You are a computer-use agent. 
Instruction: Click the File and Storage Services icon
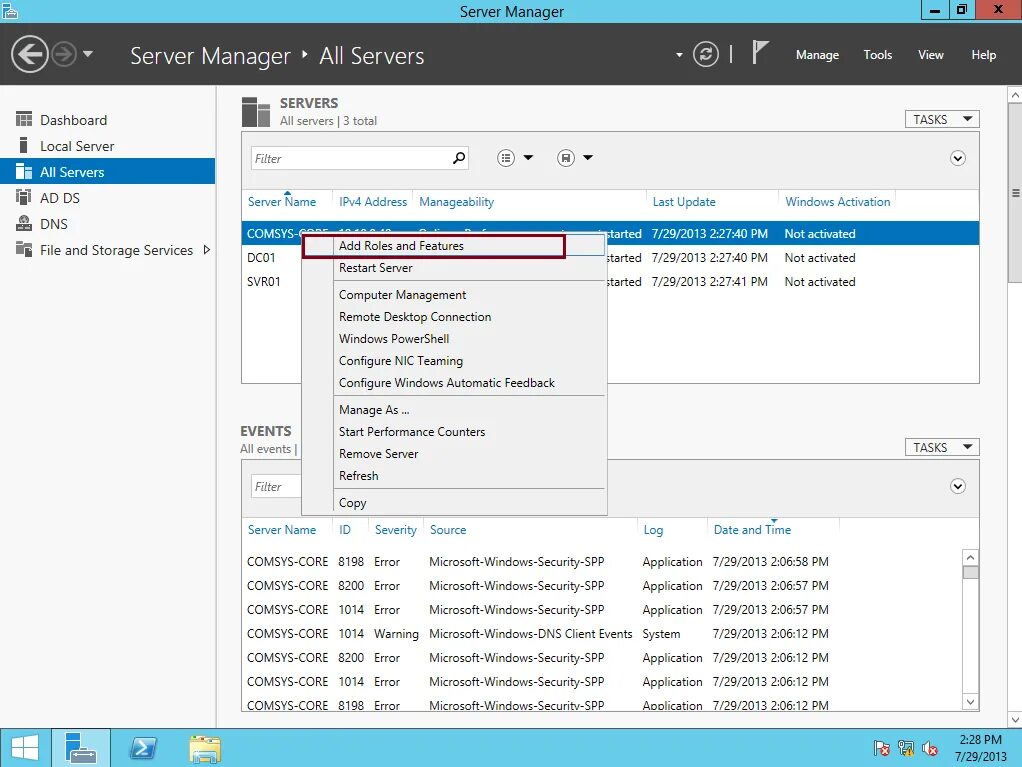(x=23, y=250)
